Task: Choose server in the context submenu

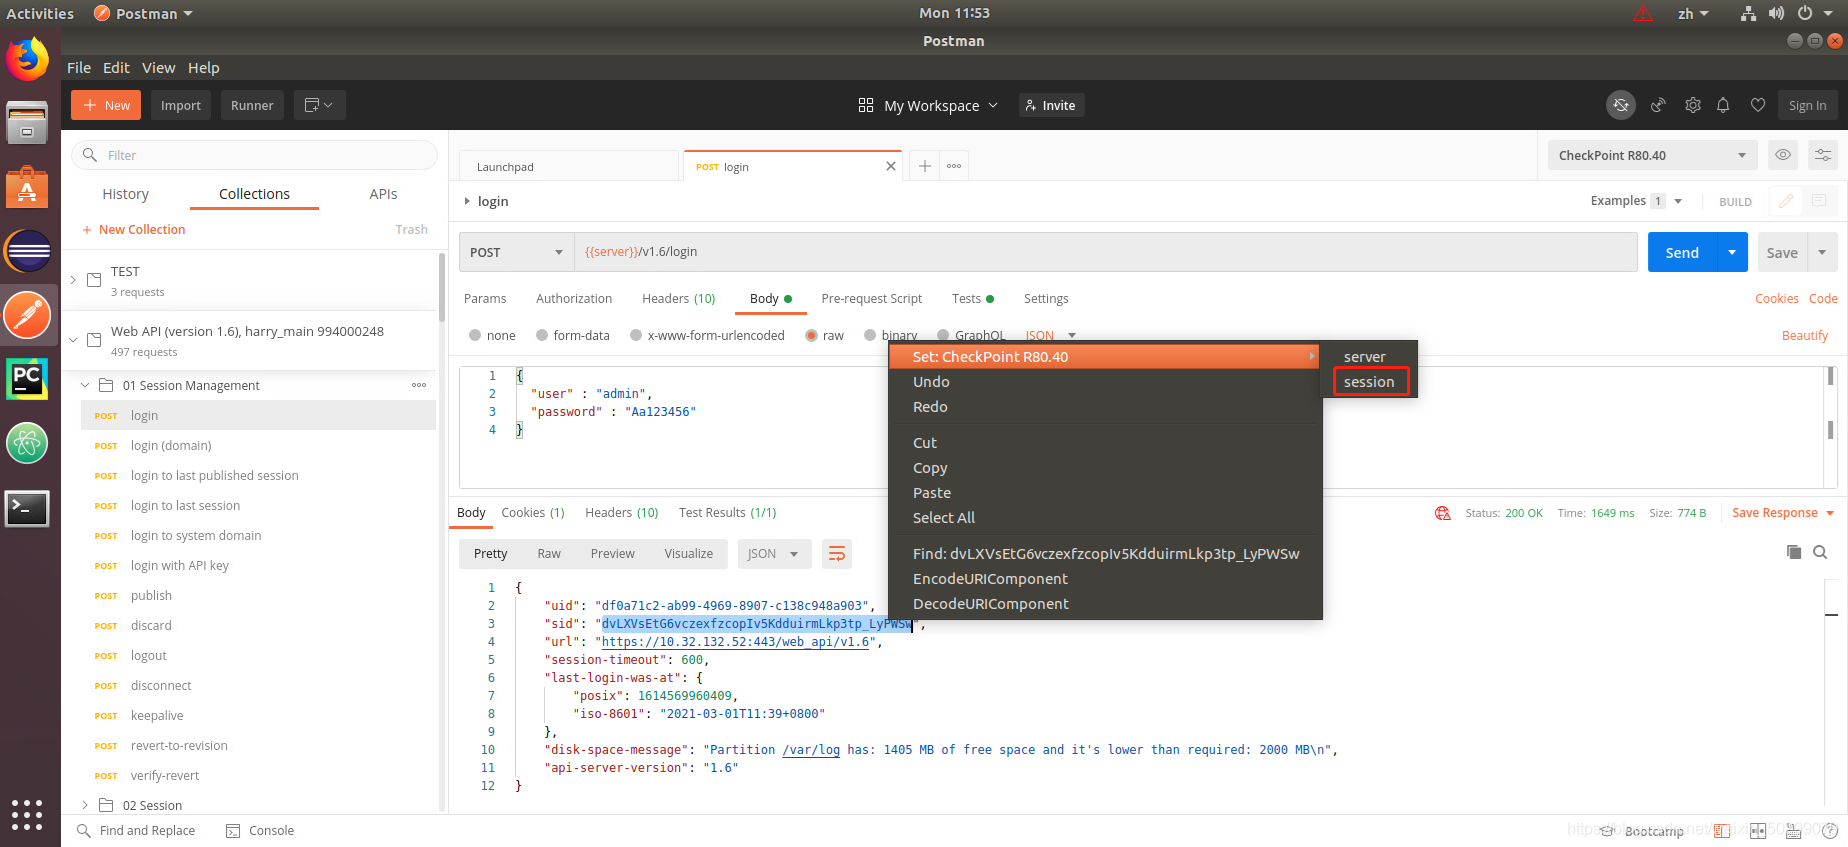Action: tap(1370, 357)
